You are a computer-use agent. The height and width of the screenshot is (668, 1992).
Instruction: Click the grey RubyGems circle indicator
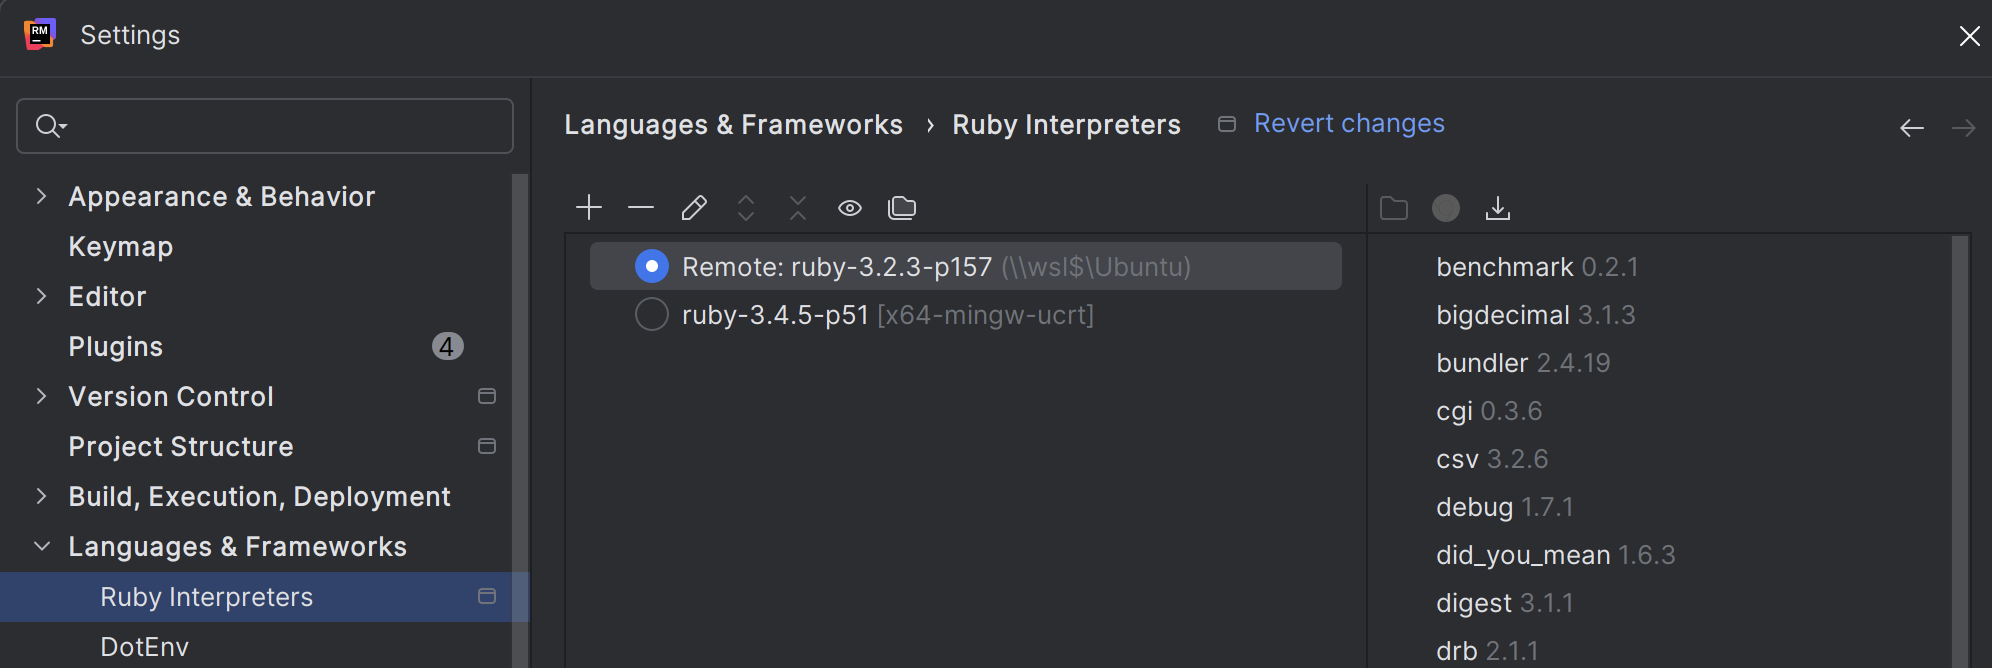click(x=1445, y=207)
